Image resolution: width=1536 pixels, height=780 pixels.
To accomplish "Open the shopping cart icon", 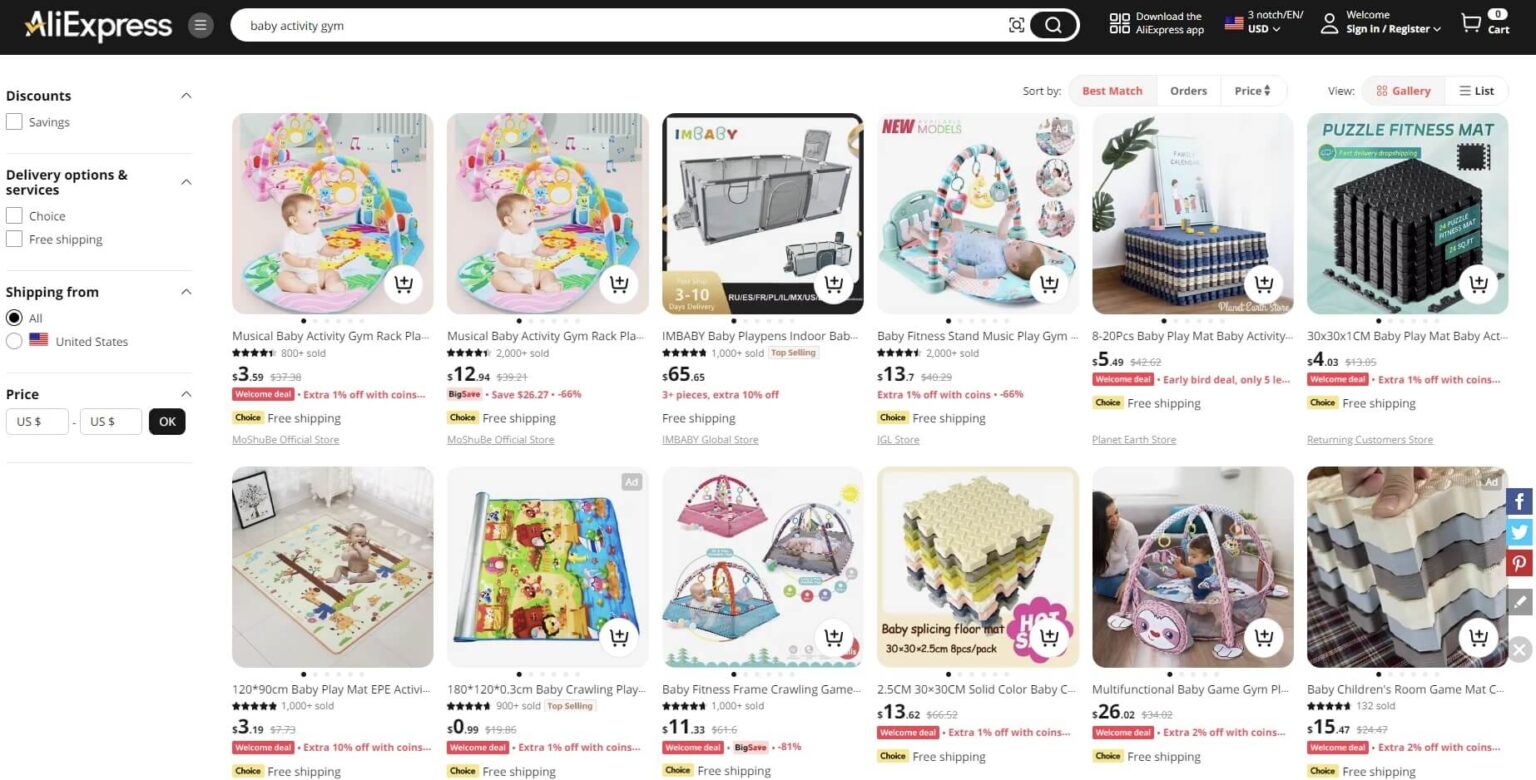I will pos(1471,23).
